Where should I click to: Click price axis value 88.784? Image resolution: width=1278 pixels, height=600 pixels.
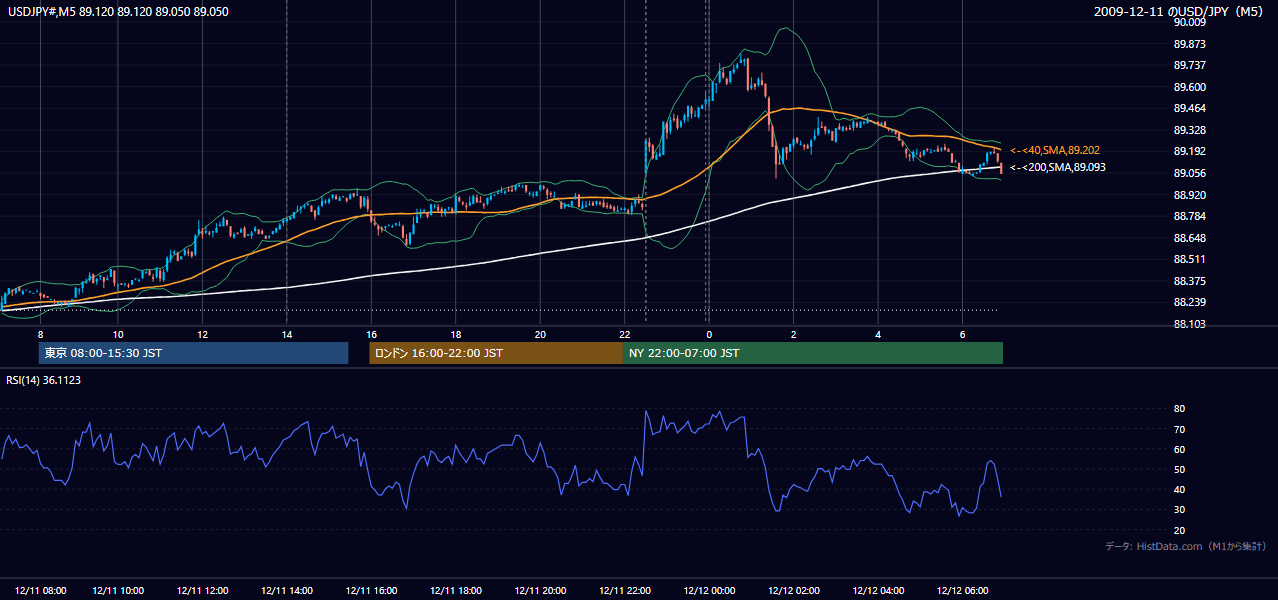[x=1191, y=216]
